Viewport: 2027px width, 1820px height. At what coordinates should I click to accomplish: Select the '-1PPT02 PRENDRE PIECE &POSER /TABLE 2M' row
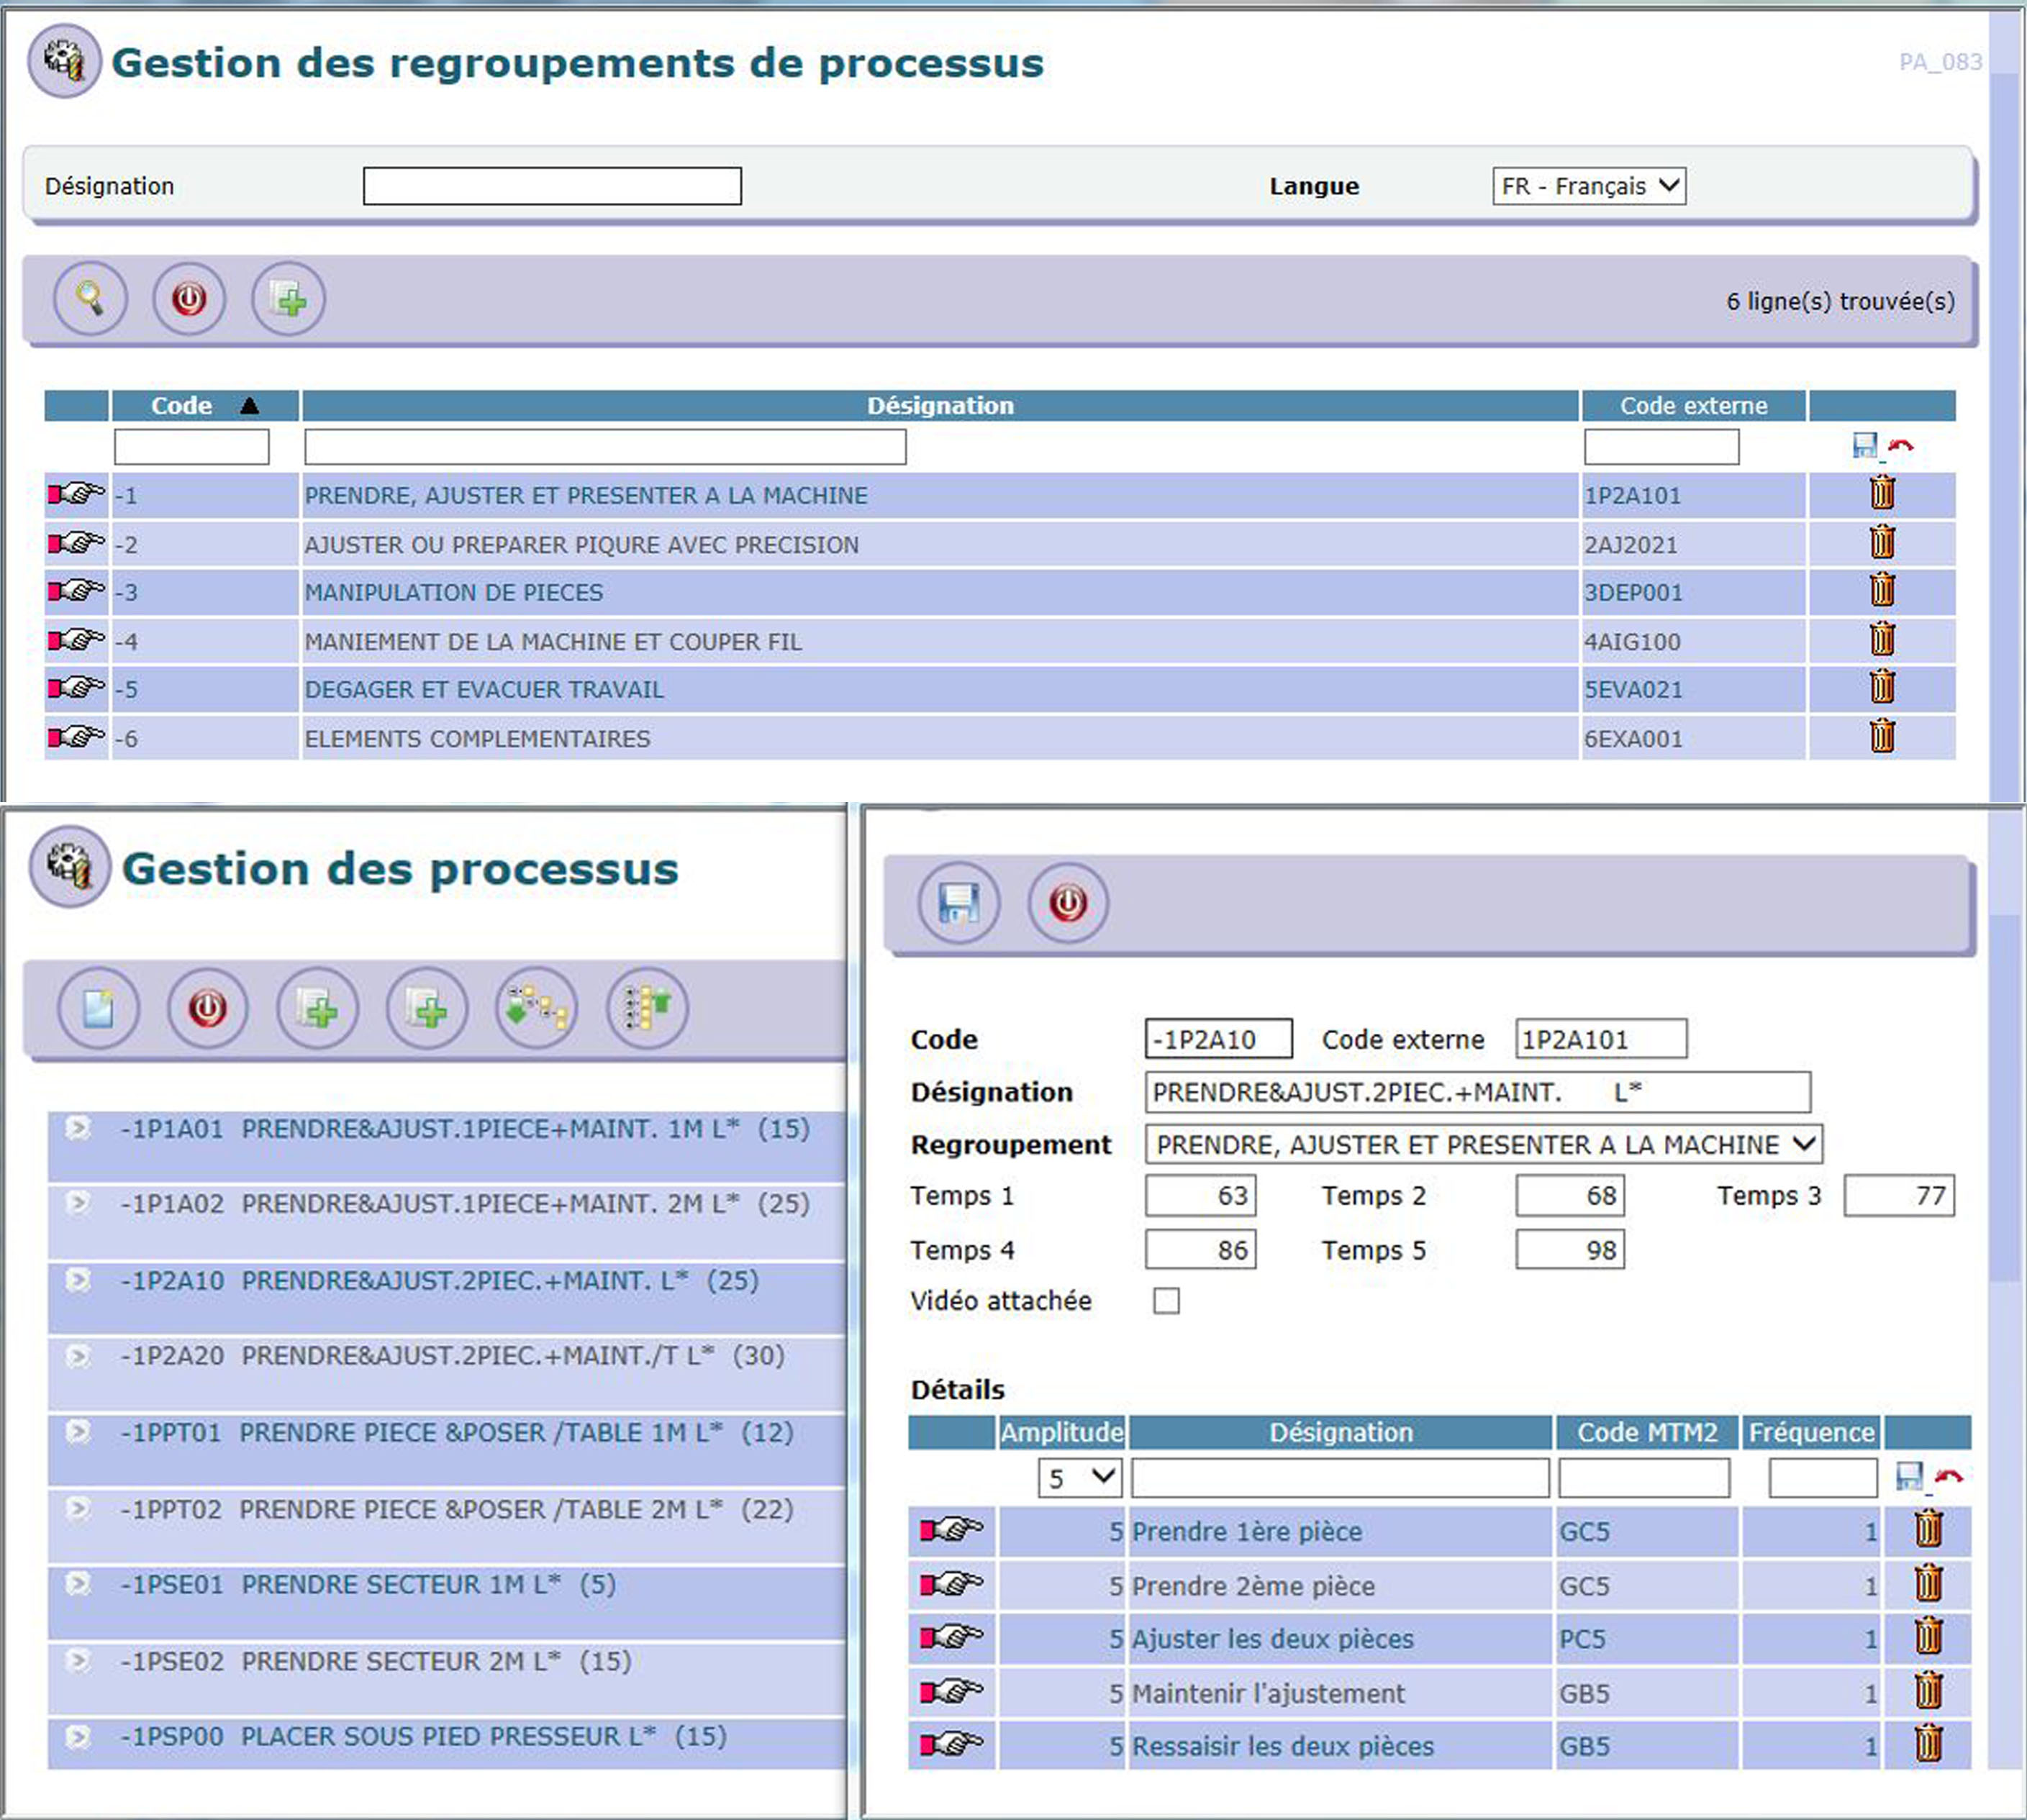447,1526
